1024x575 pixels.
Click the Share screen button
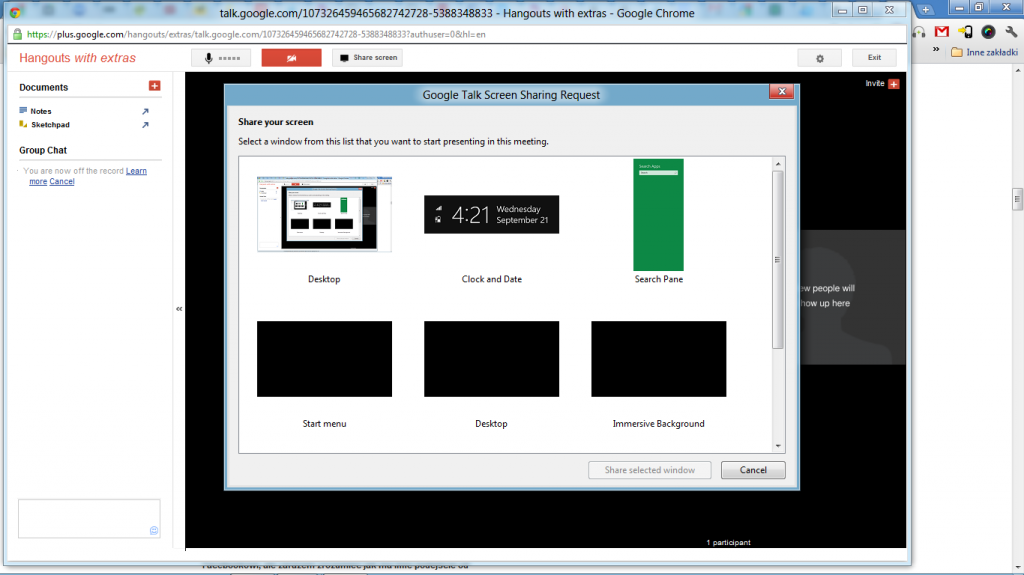[368, 58]
